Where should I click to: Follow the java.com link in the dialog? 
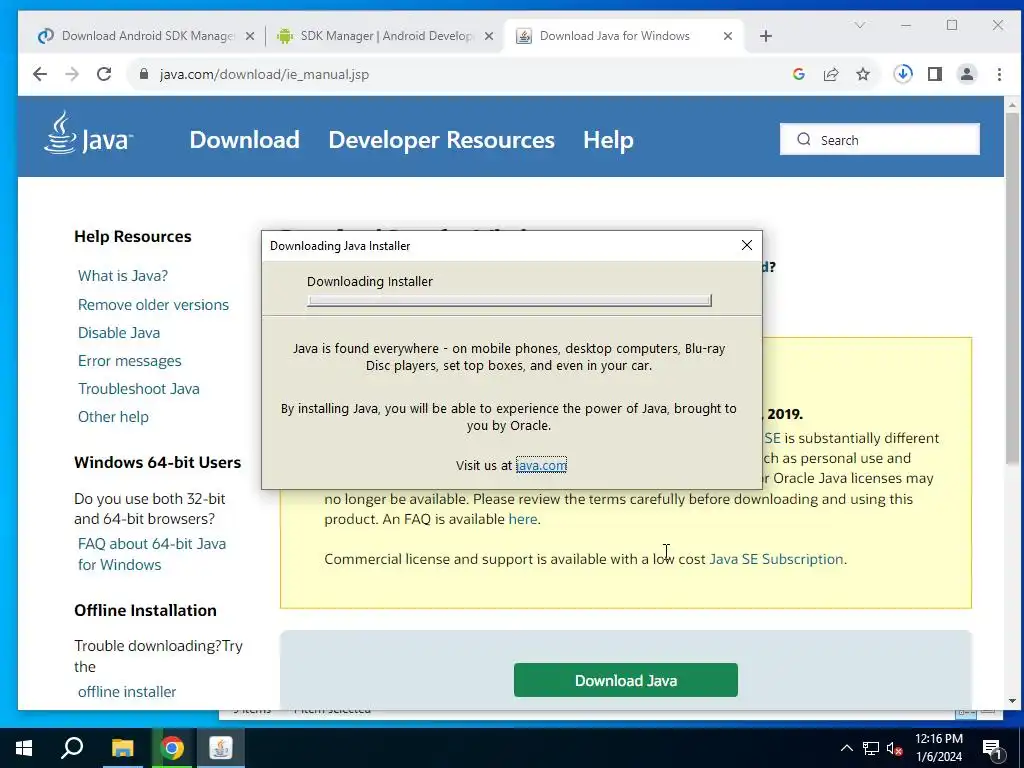pos(541,465)
